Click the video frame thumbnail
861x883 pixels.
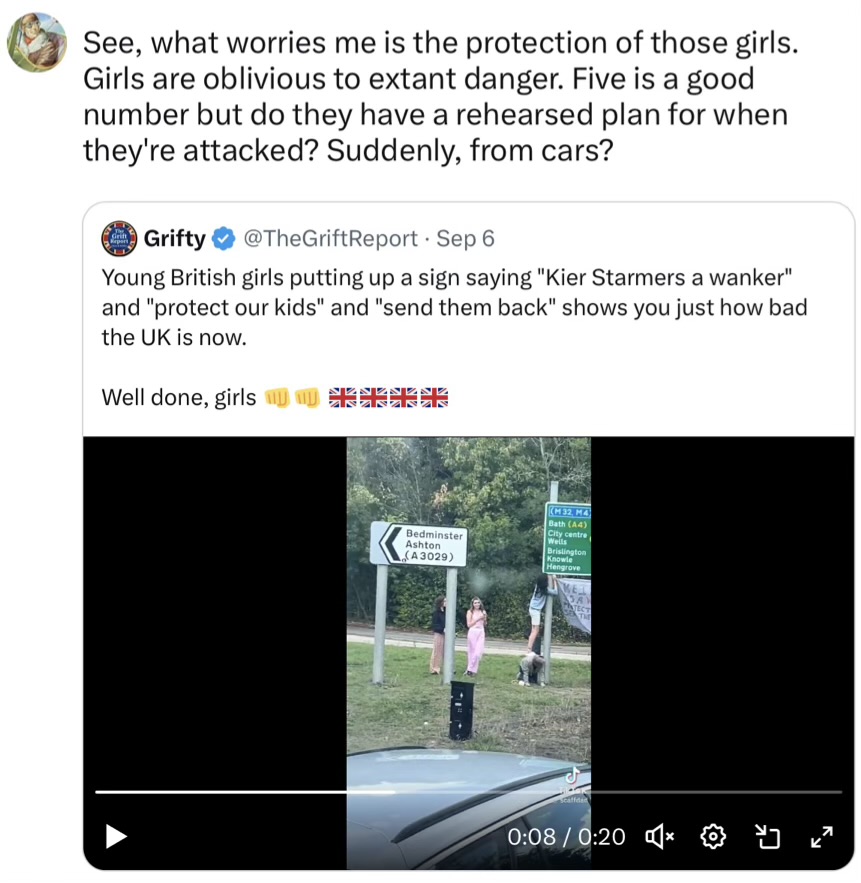pyautogui.click(x=469, y=653)
